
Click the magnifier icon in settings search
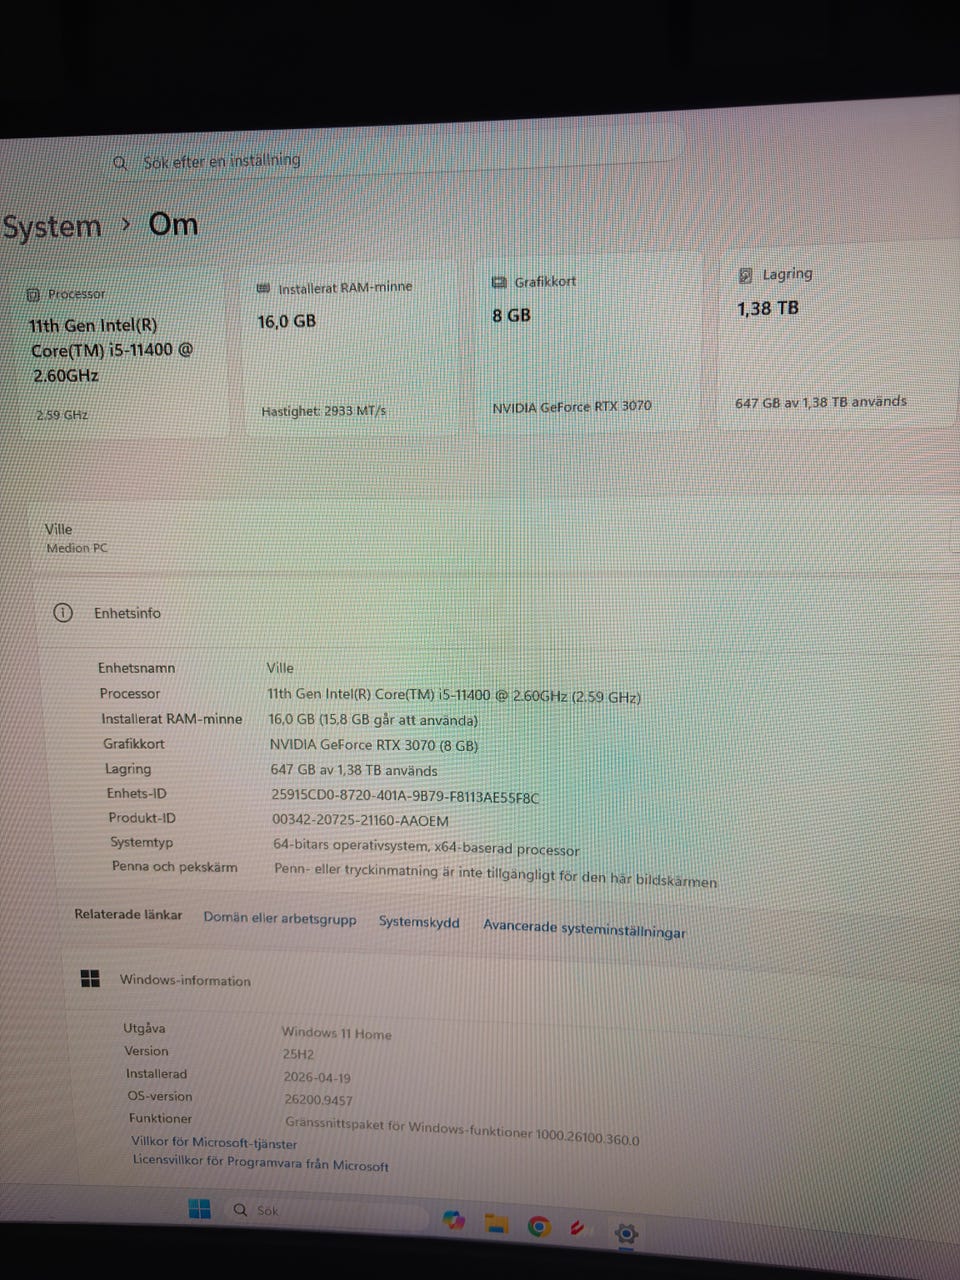[120, 163]
